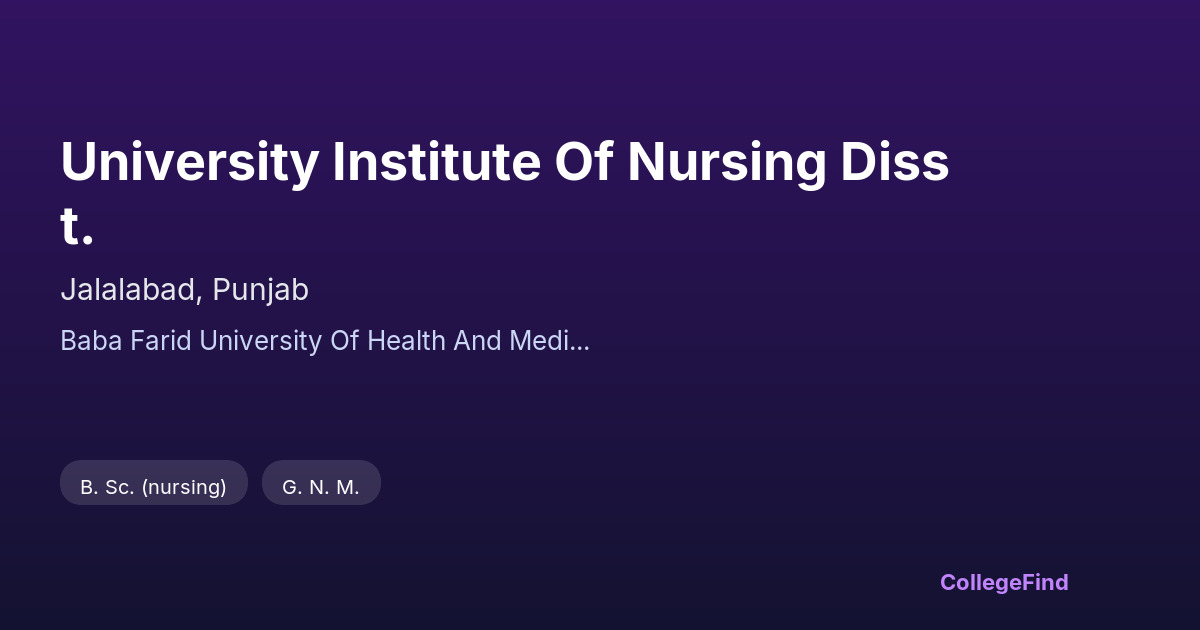Click "Baba Farid" in the affiliation text
Image resolution: width=1200 pixels, height=630 pixels.
coord(126,341)
